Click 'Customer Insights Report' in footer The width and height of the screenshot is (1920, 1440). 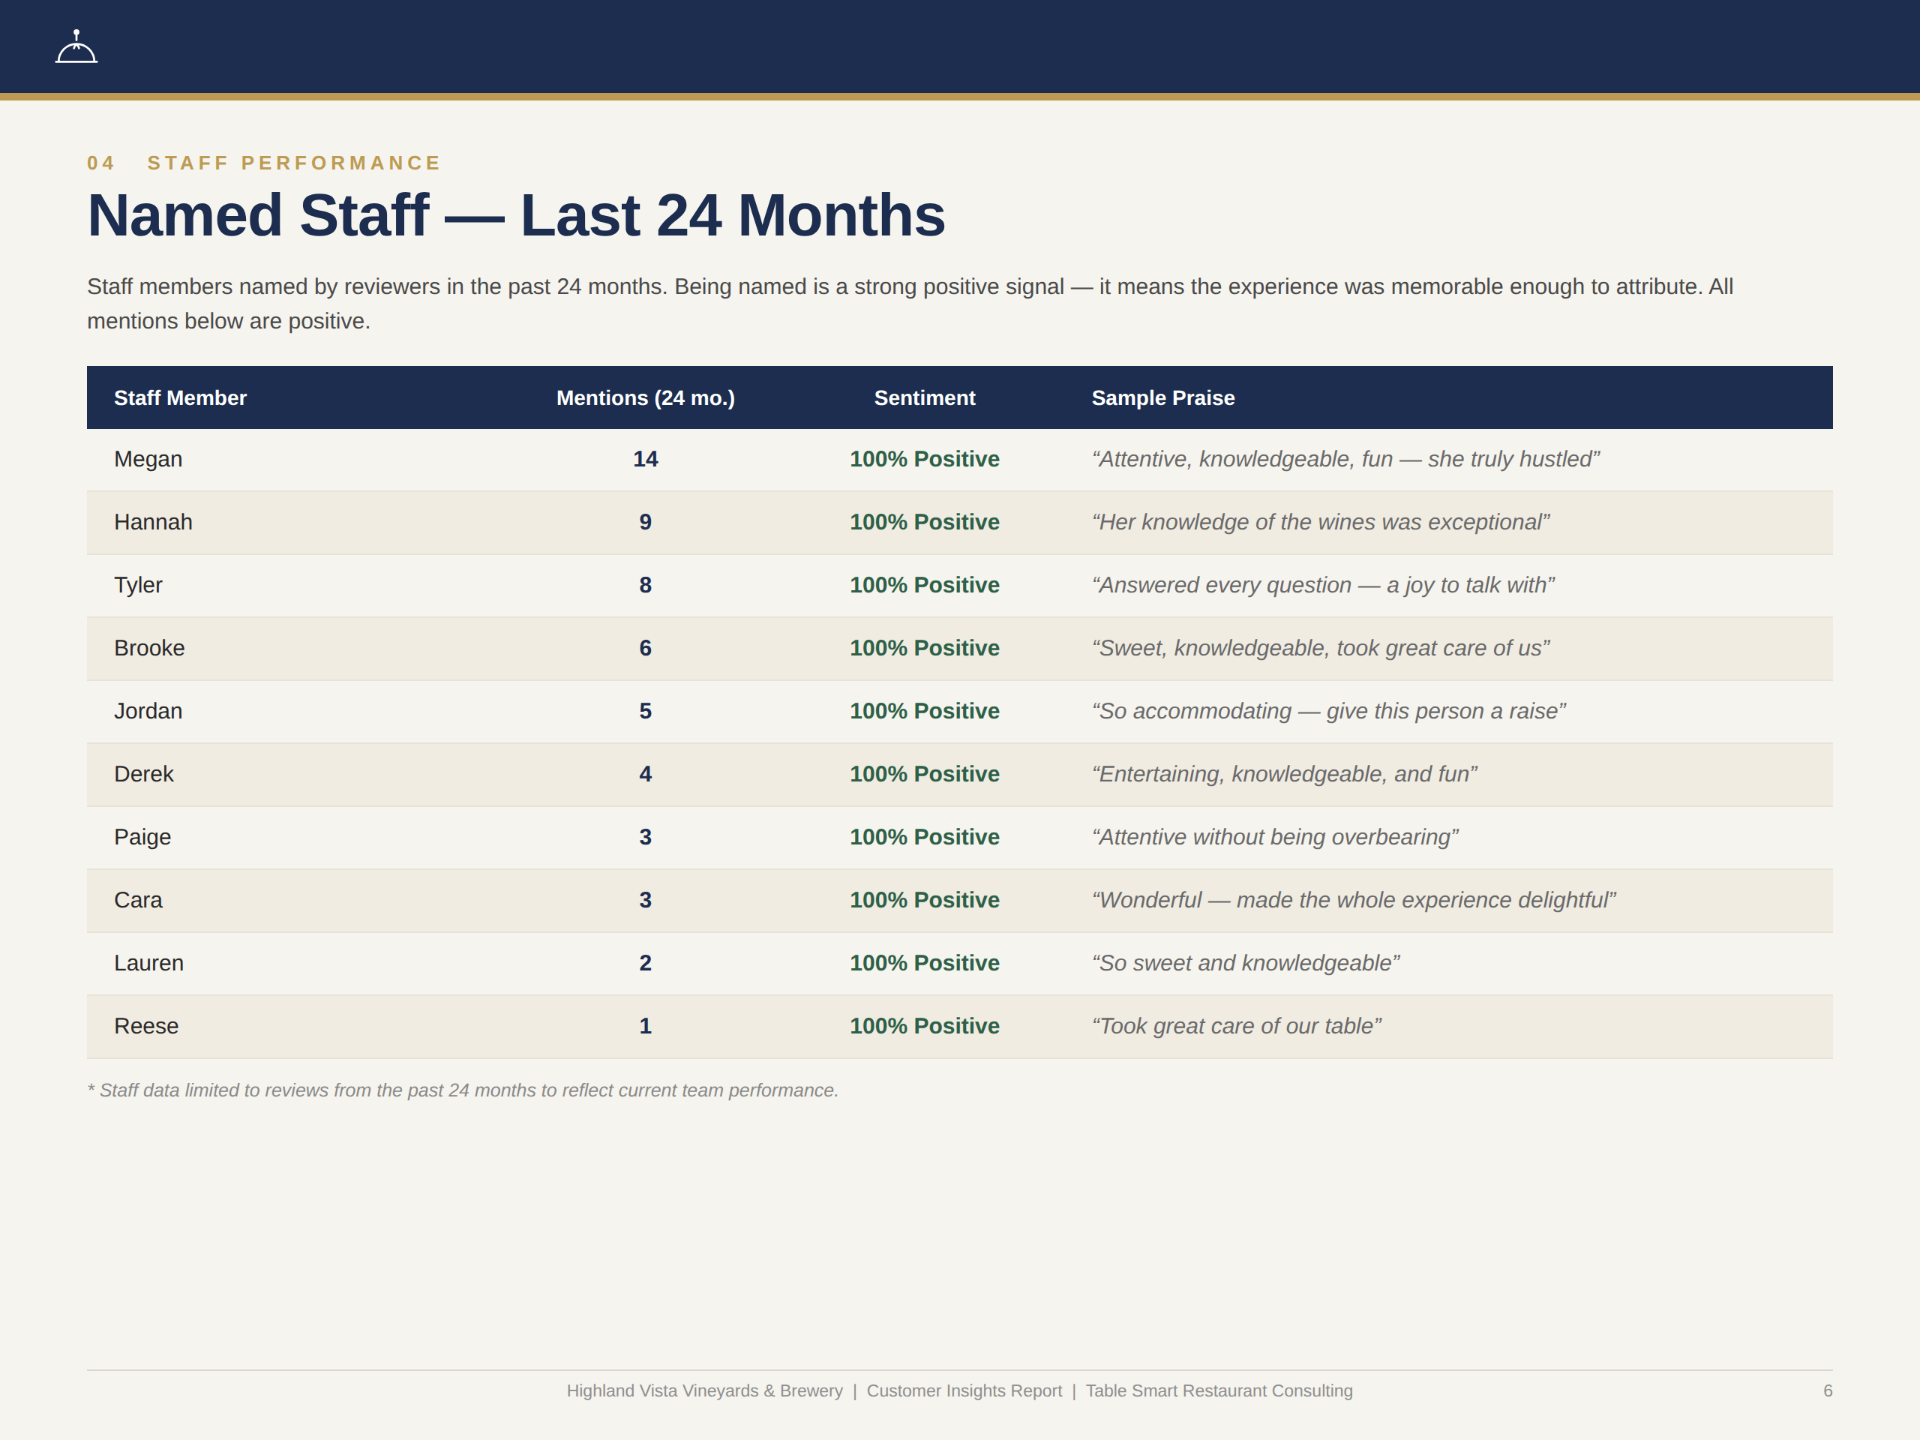964,1391
